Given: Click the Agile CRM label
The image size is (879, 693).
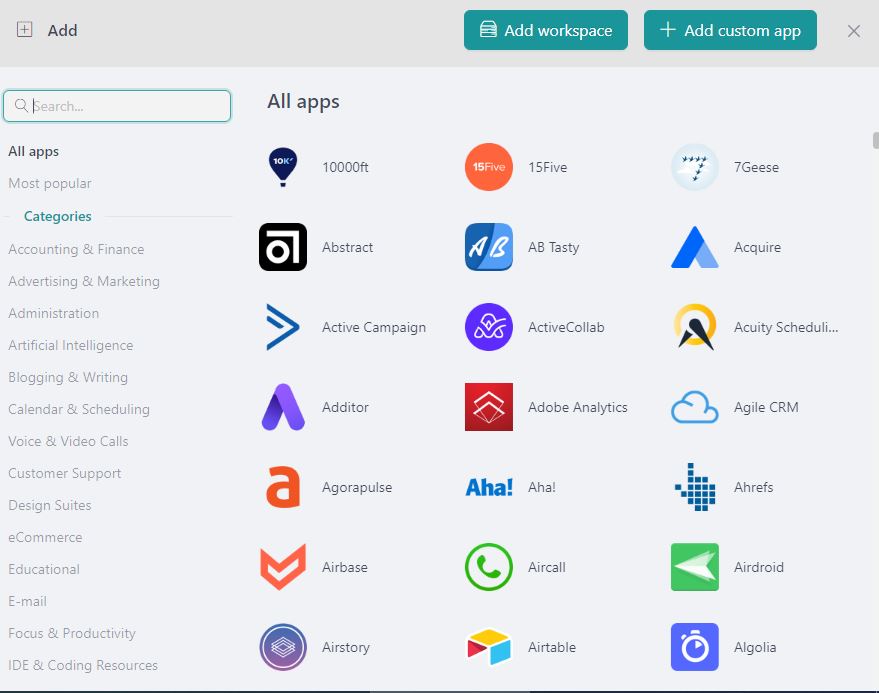Looking at the screenshot, I should tap(766, 407).
